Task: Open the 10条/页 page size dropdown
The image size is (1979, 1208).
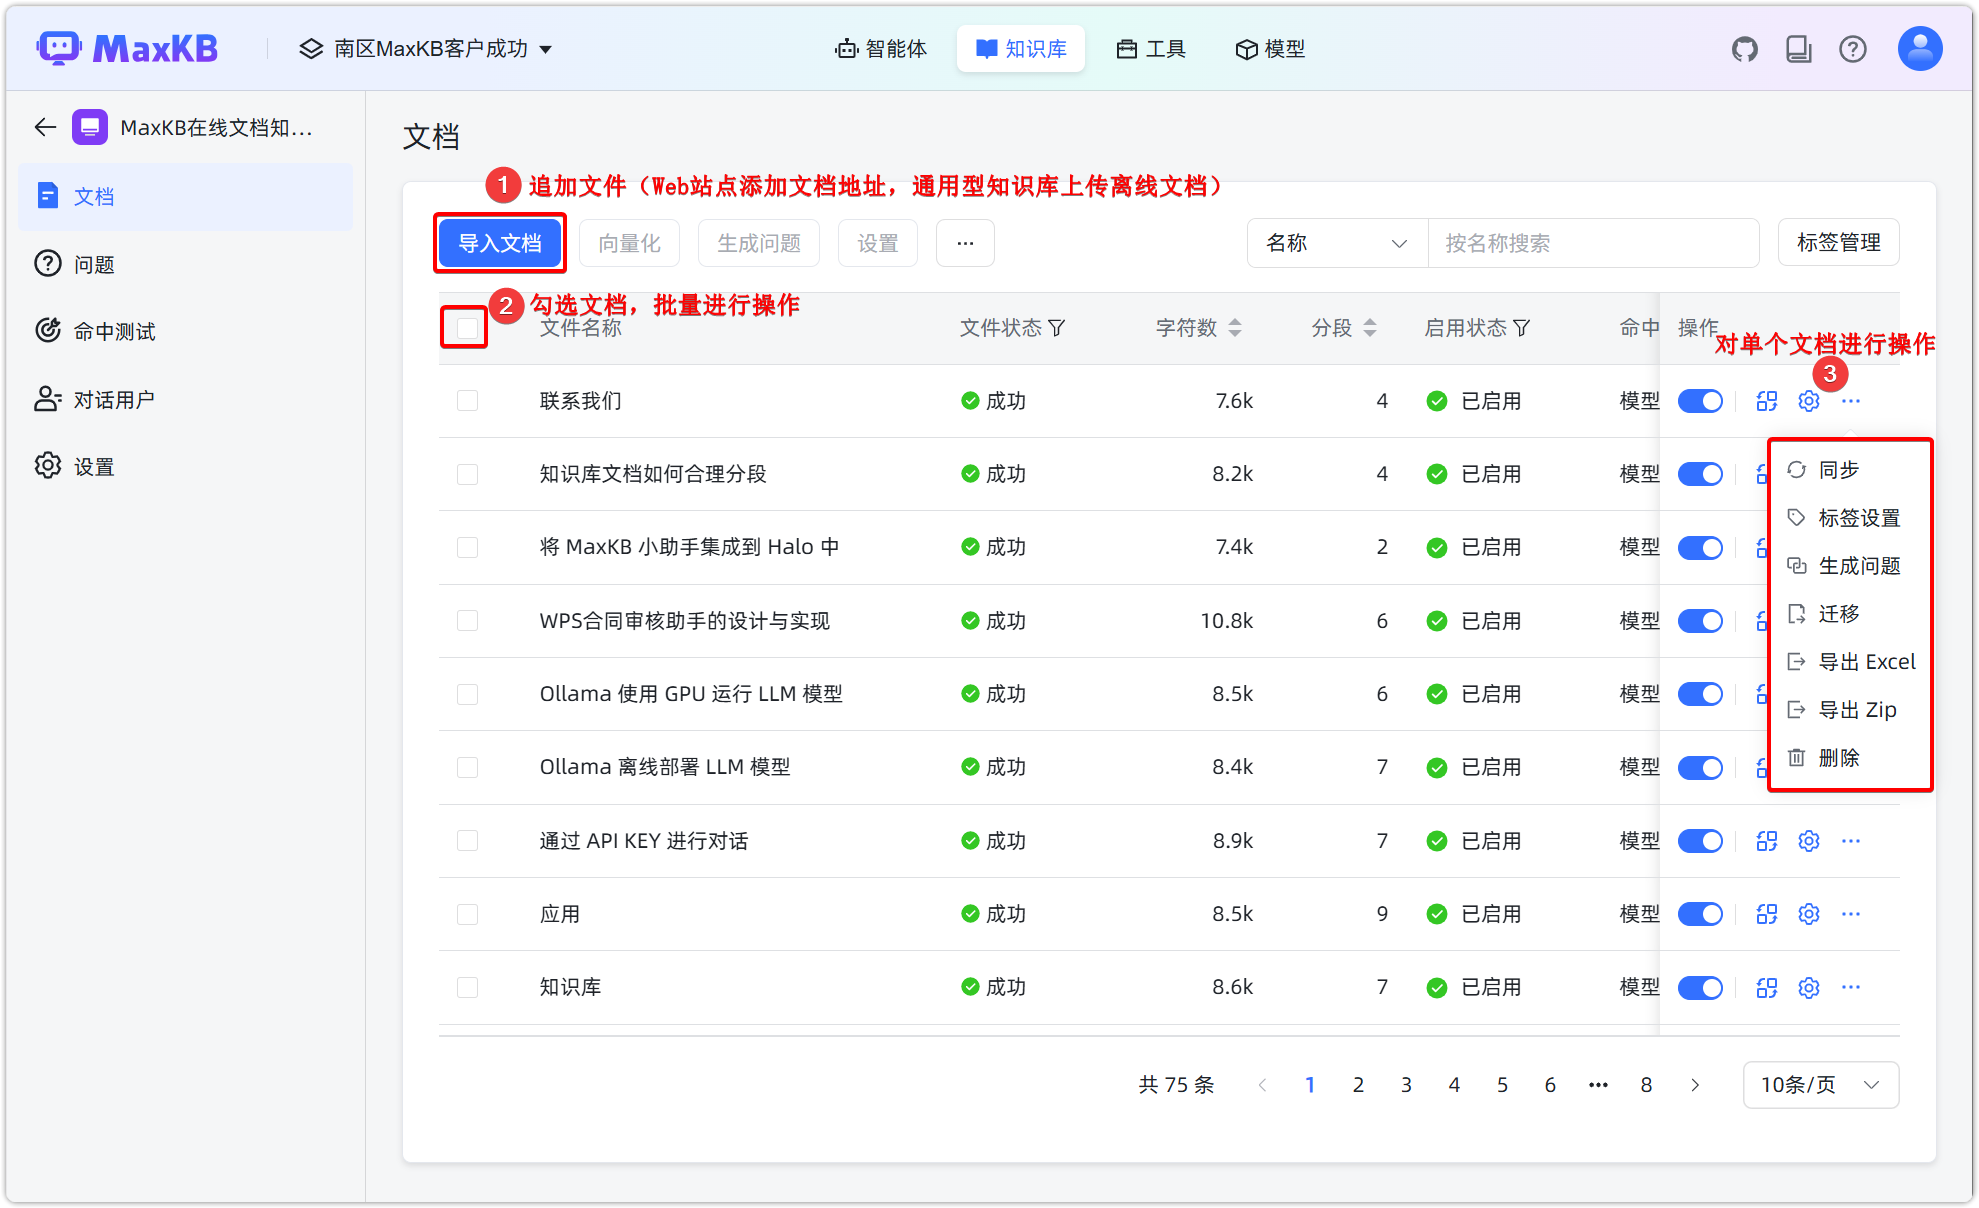Action: (x=1819, y=1084)
